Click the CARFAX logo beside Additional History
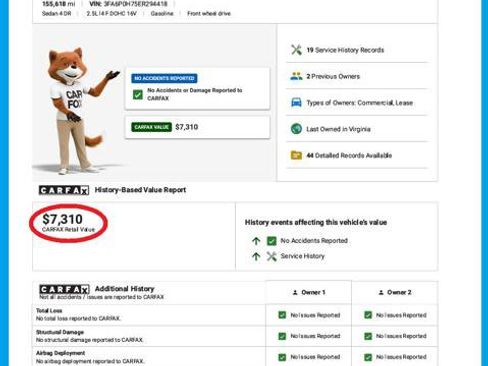Image resolution: width=488 pixels, height=366 pixels. (64, 289)
